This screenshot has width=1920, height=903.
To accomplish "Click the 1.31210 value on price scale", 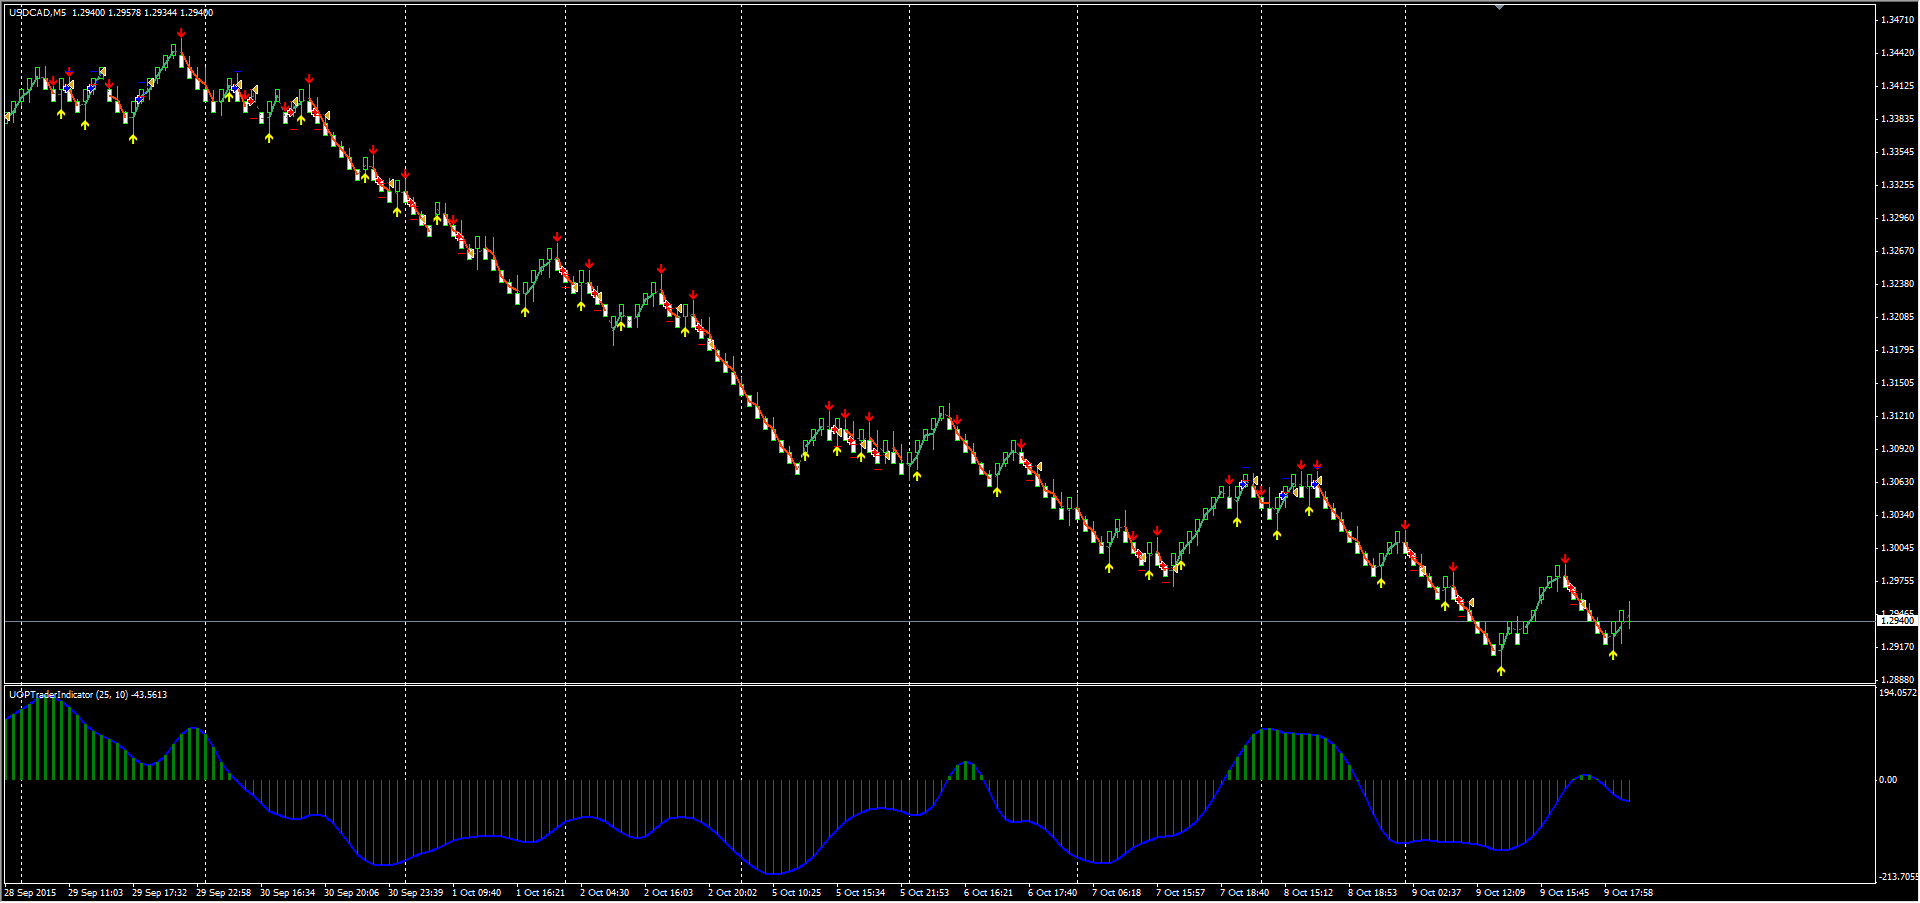I will coord(1897,416).
